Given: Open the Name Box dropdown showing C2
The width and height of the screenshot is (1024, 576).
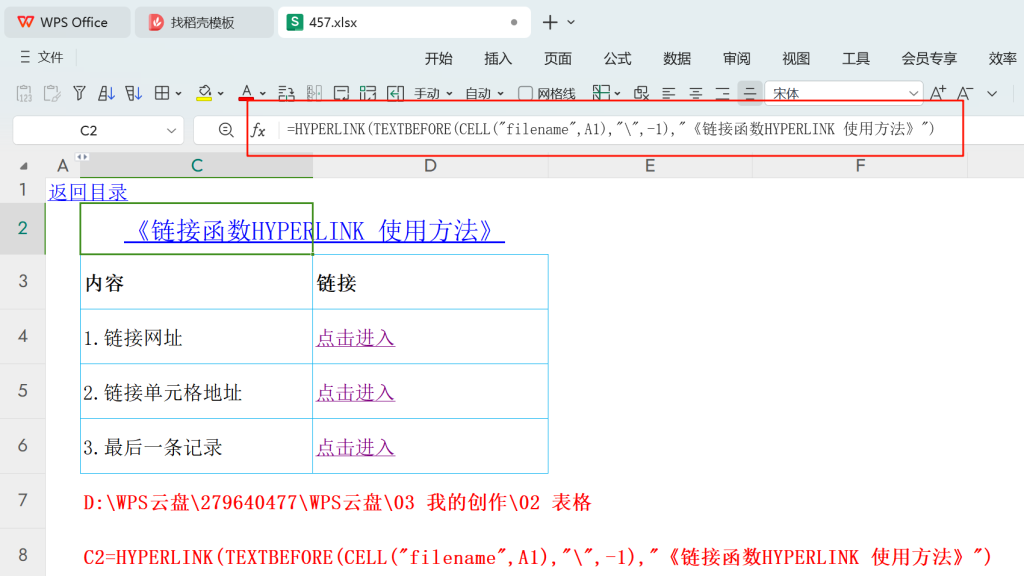Looking at the screenshot, I should tap(171, 131).
